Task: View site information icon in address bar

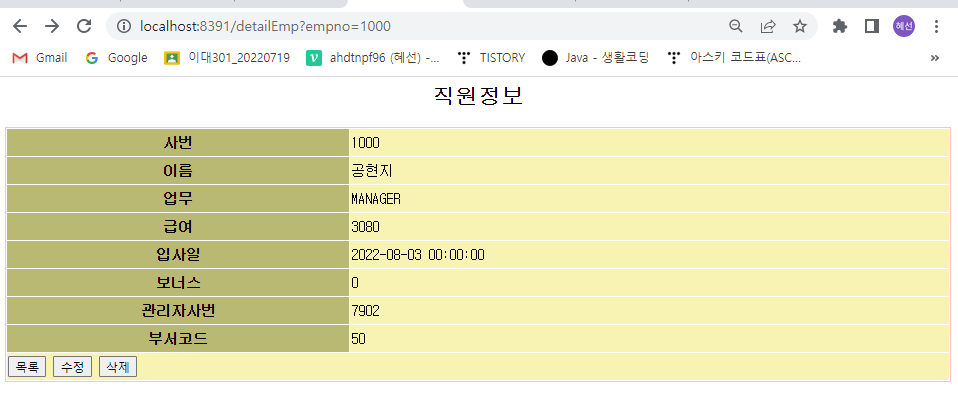Action: click(x=124, y=26)
